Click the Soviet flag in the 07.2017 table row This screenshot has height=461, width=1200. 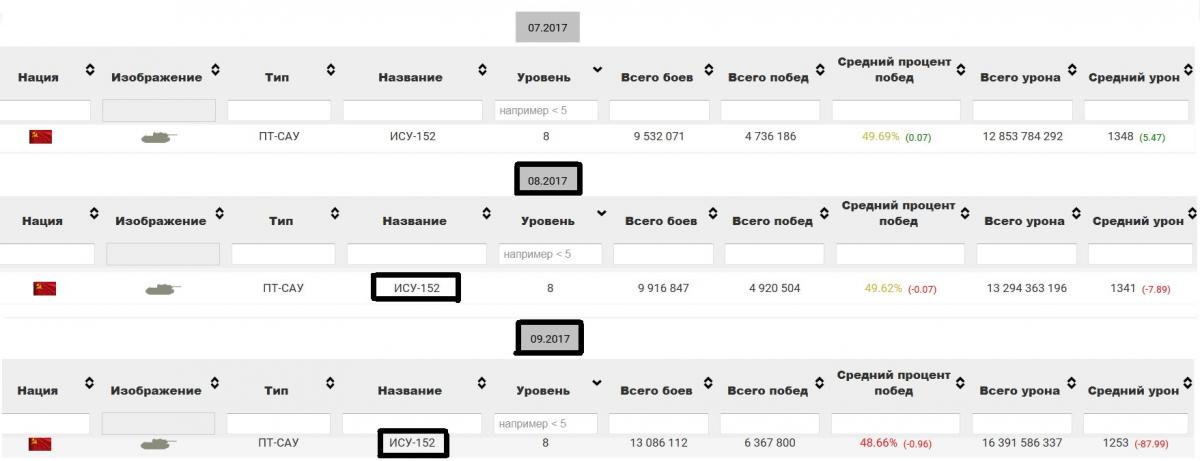point(41,137)
